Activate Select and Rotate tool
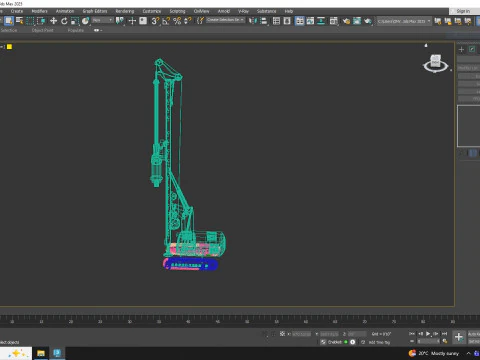Image resolution: width=480 pixels, height=360 pixels. coord(64,21)
